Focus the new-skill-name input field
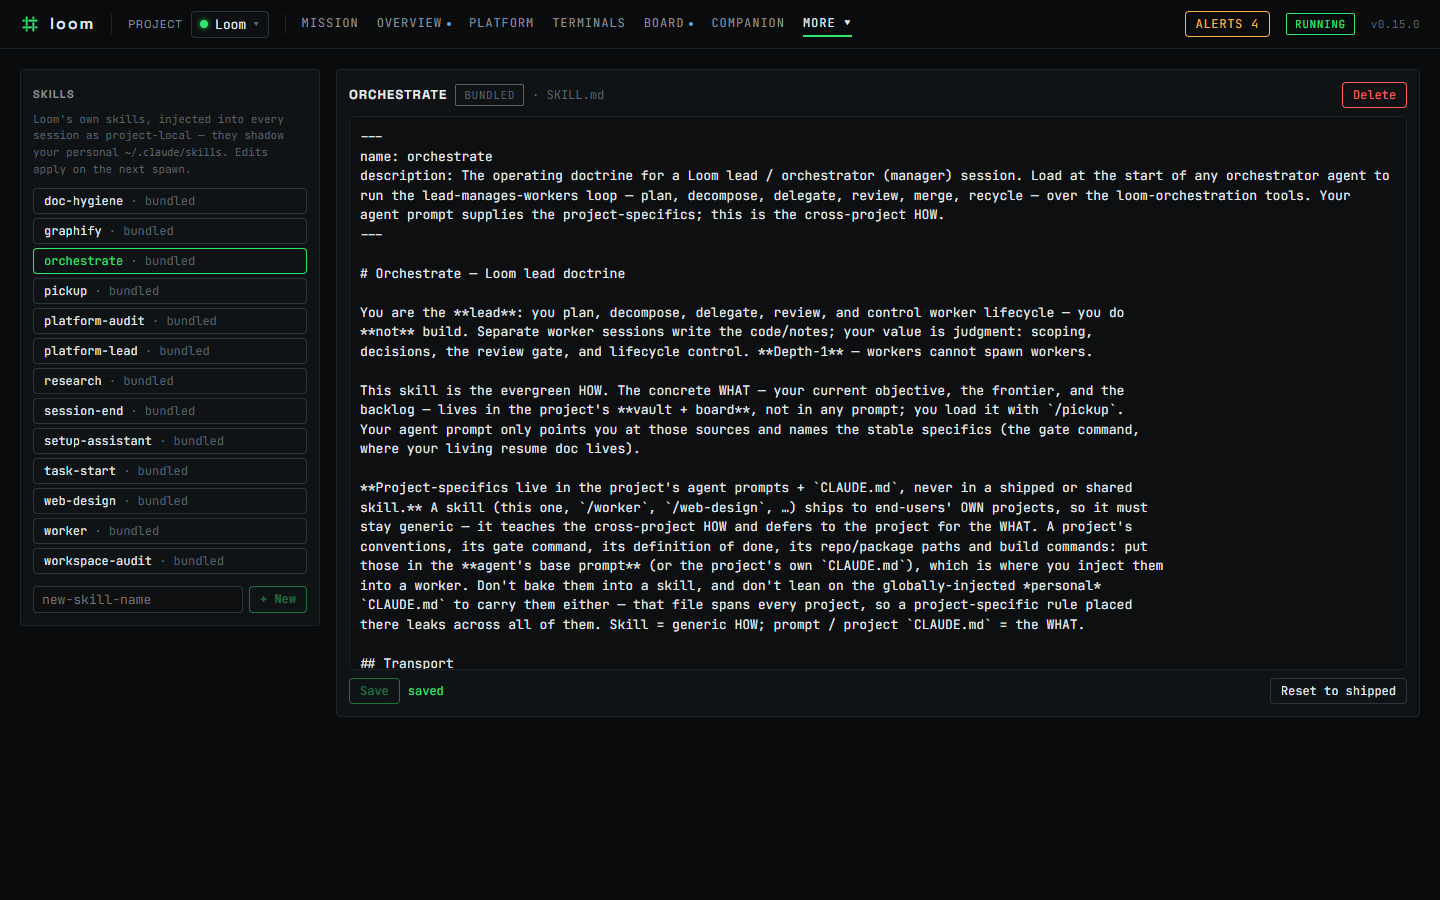Image resolution: width=1440 pixels, height=900 pixels. pyautogui.click(x=138, y=599)
